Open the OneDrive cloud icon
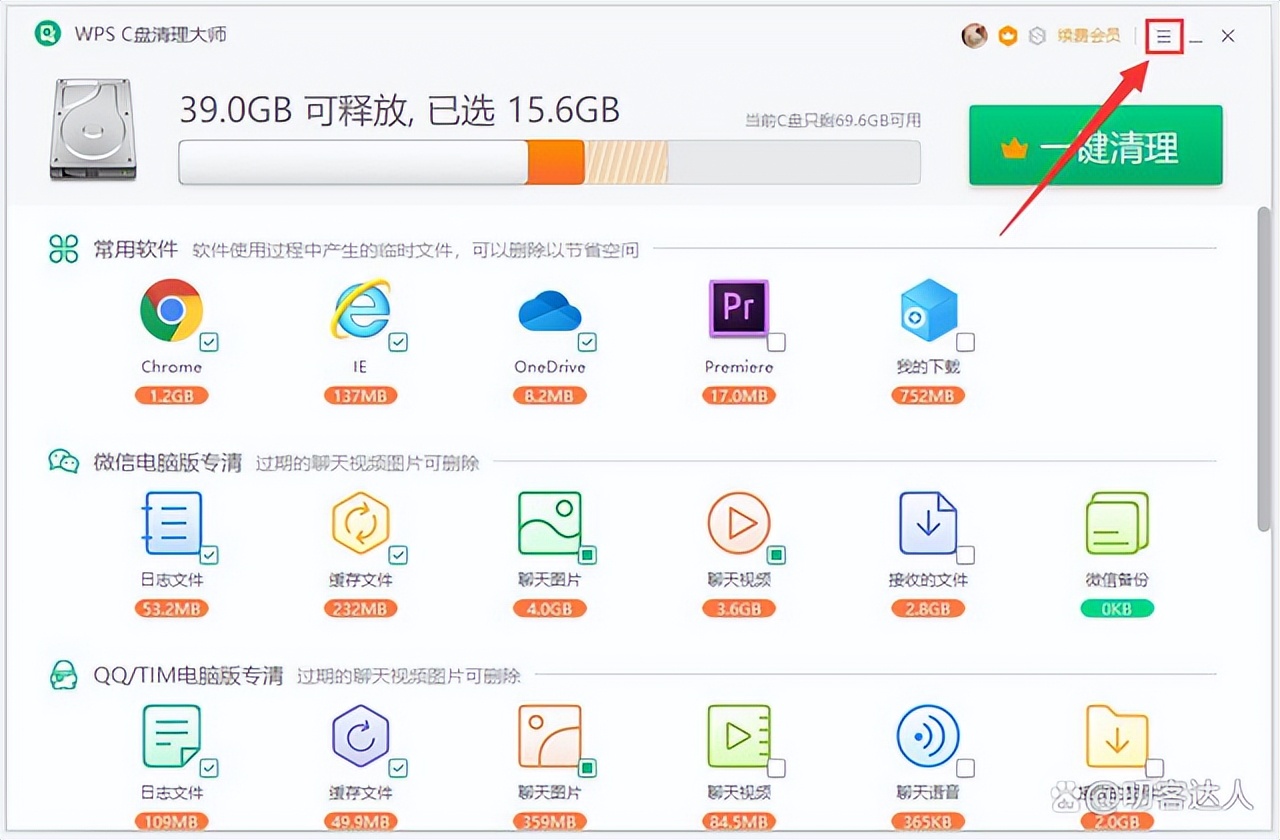Viewport: 1280px width, 840px height. click(549, 312)
